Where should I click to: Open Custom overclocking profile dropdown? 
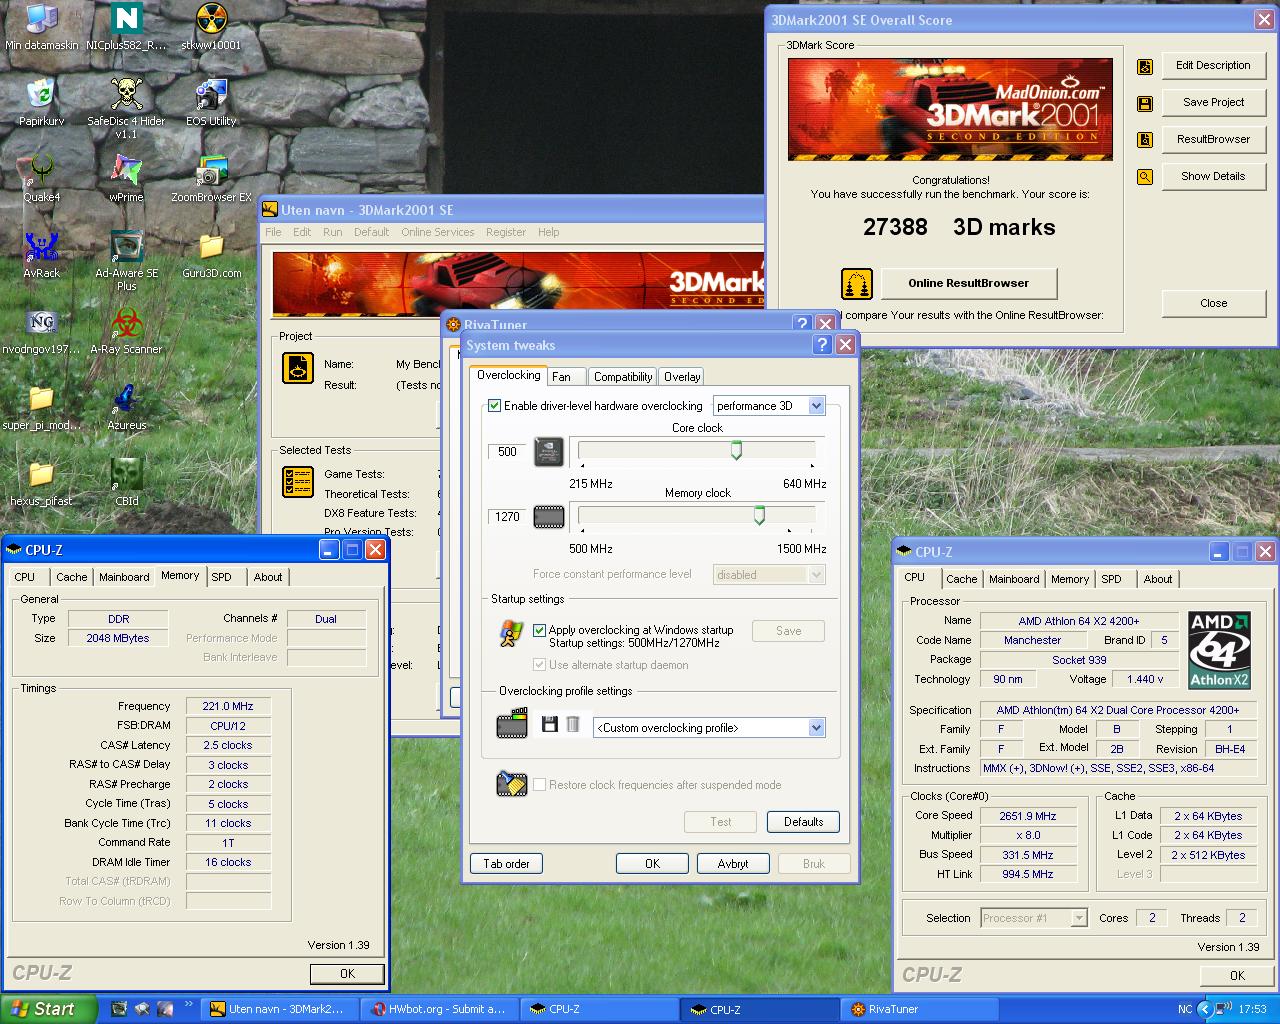coord(816,728)
